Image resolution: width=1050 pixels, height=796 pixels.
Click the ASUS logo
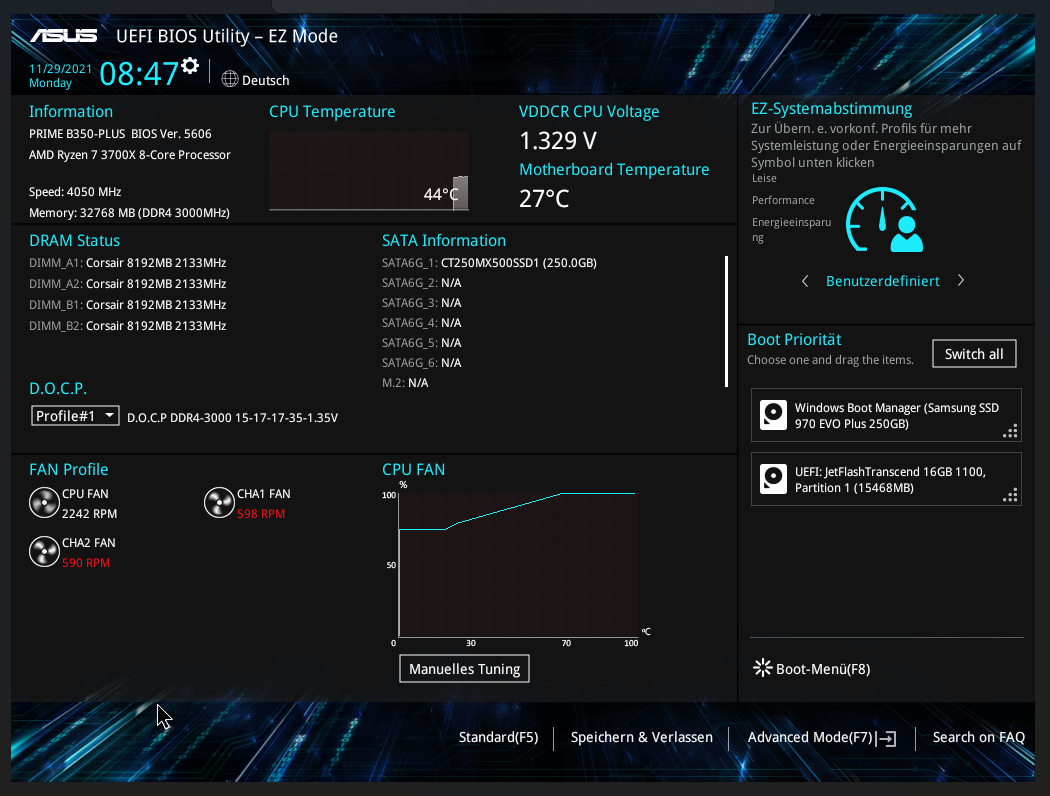click(x=64, y=35)
